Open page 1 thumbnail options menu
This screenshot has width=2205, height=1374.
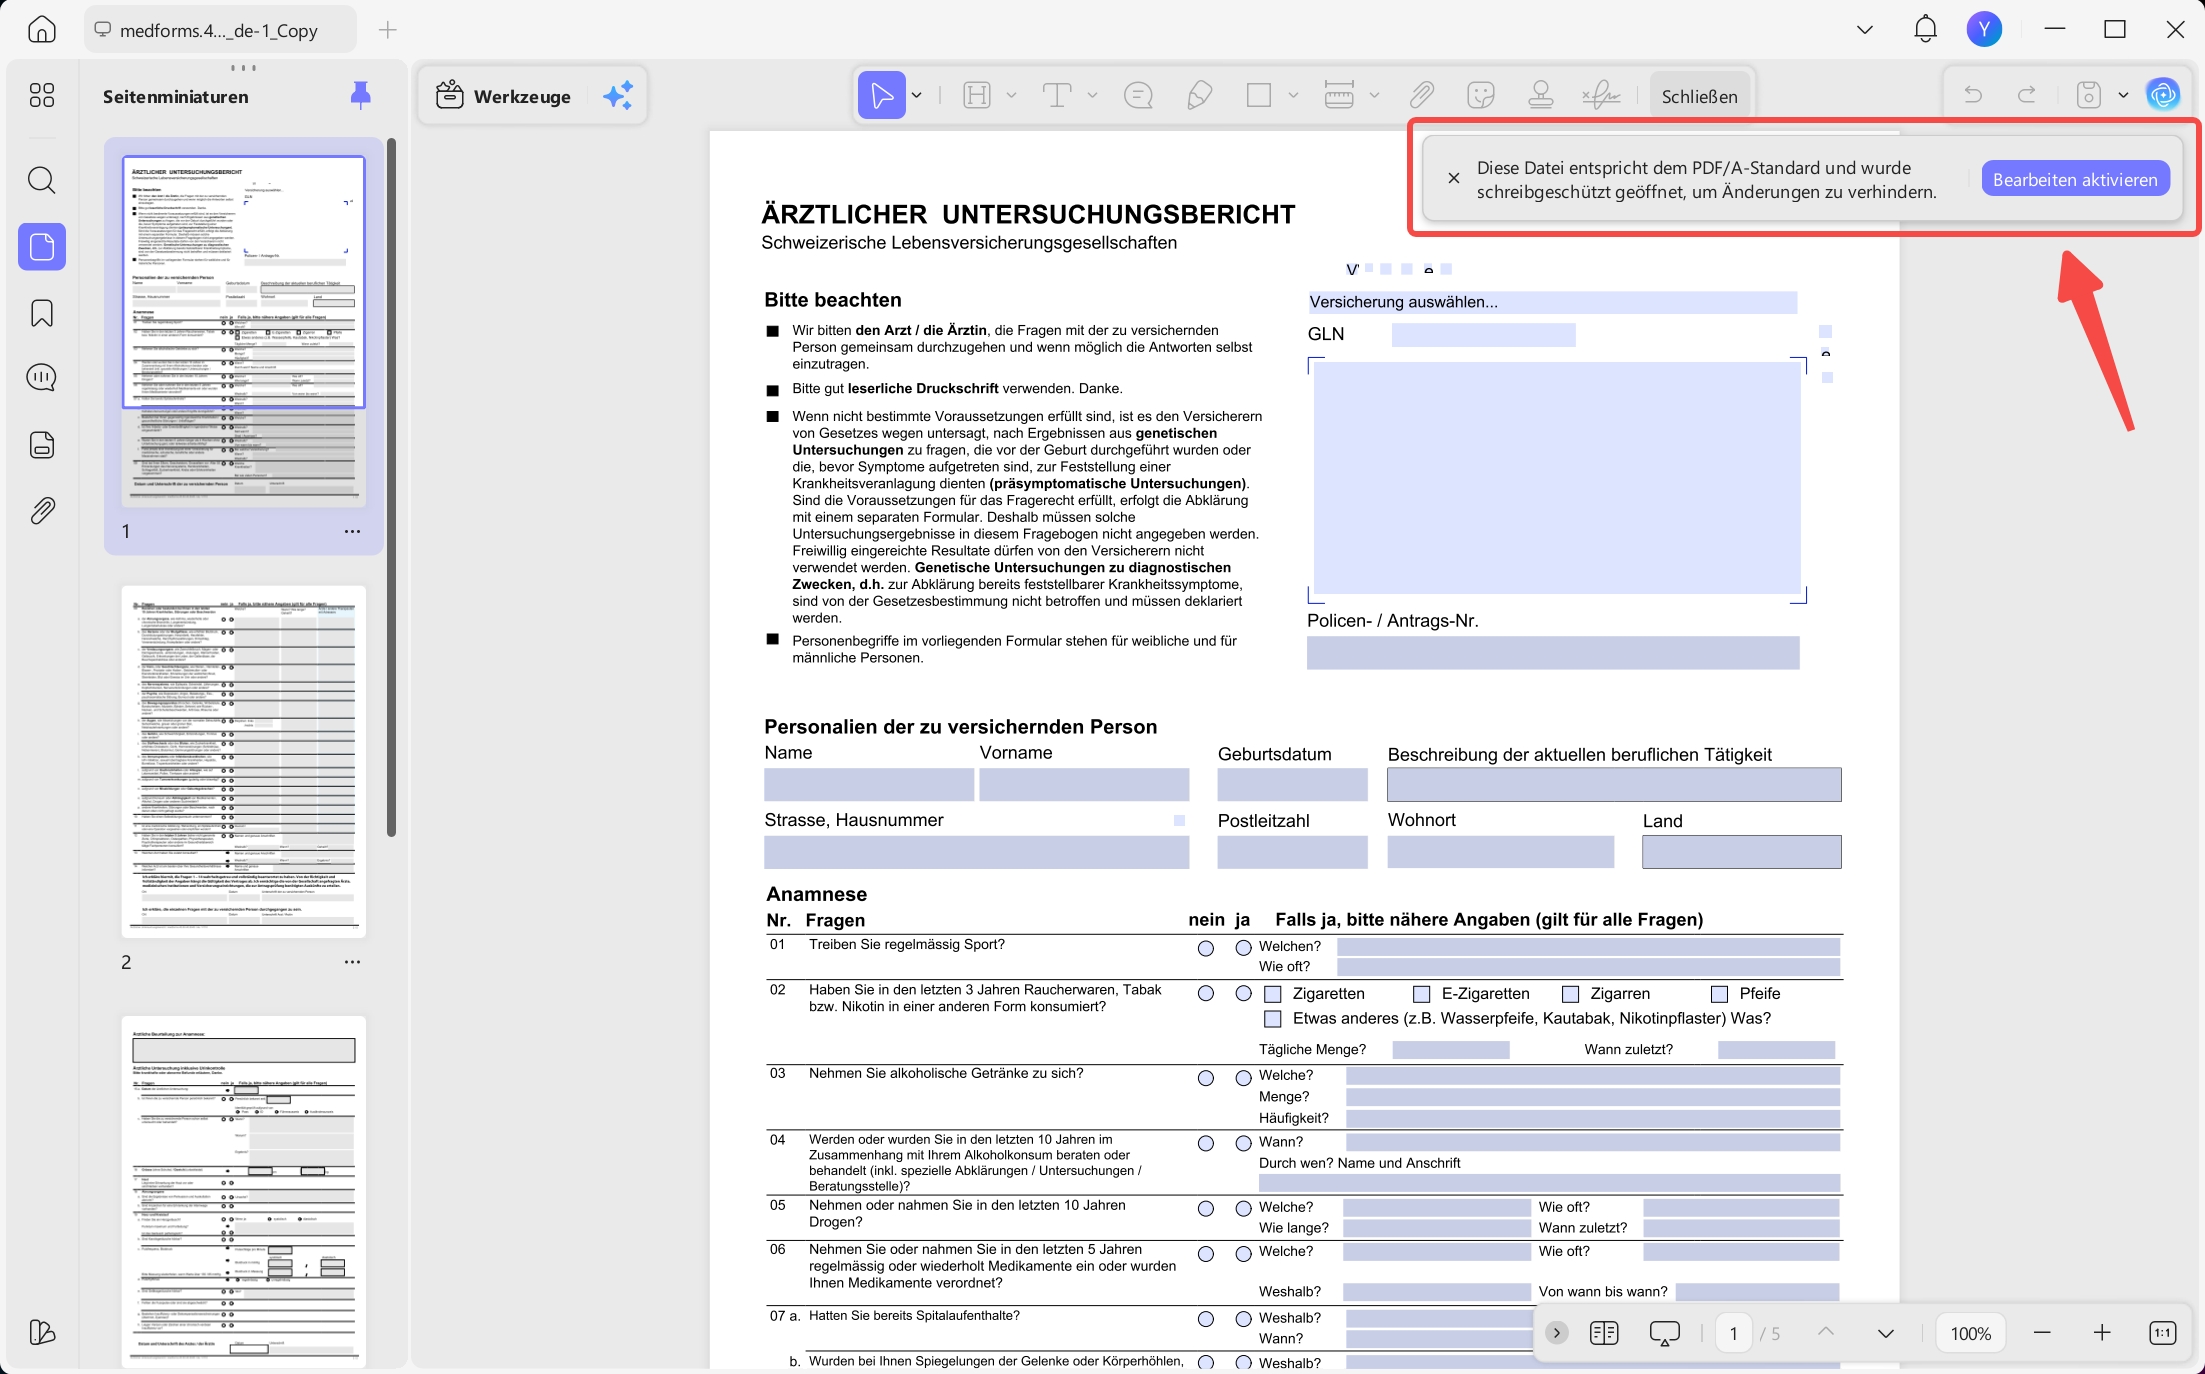coord(352,531)
